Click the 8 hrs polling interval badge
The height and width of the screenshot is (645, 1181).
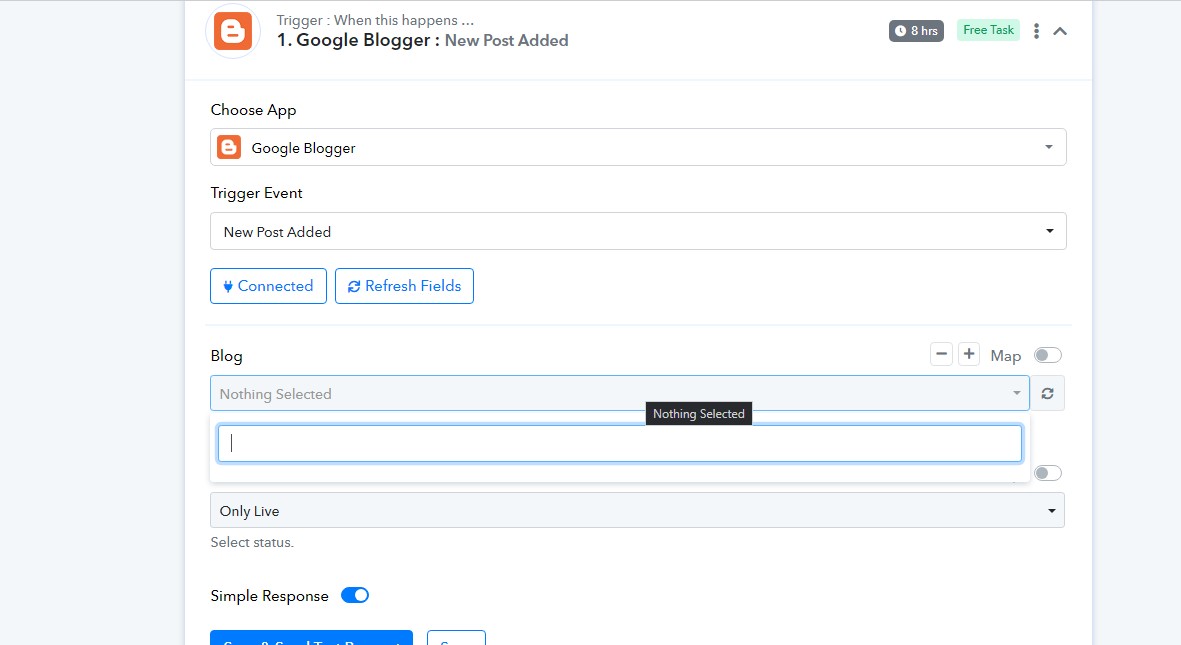(916, 31)
